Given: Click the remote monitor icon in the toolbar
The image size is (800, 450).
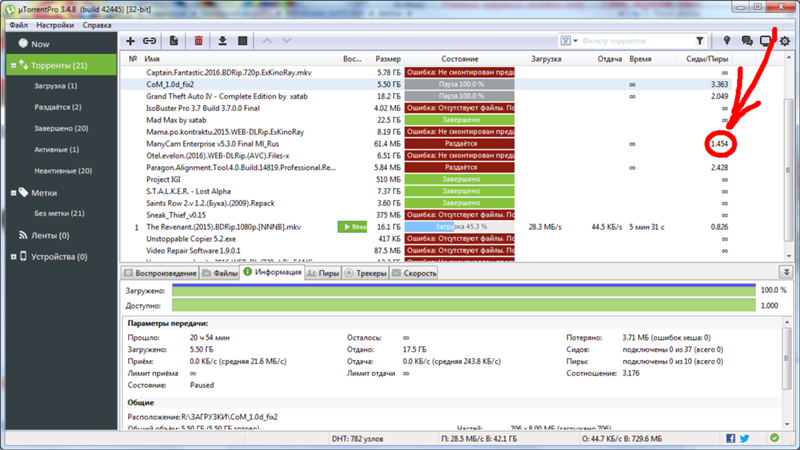Looking at the screenshot, I should (765, 41).
